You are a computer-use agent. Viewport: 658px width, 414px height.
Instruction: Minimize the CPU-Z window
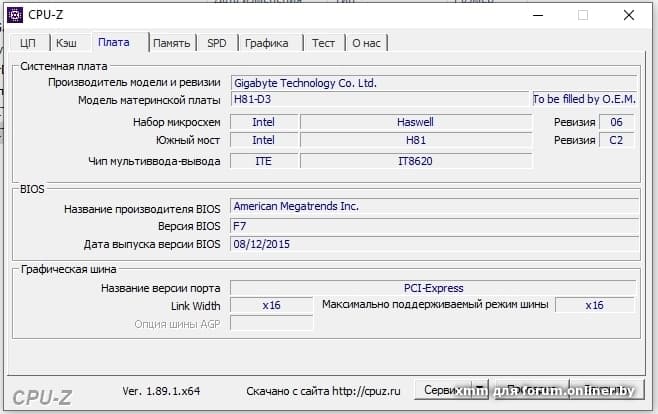538,16
